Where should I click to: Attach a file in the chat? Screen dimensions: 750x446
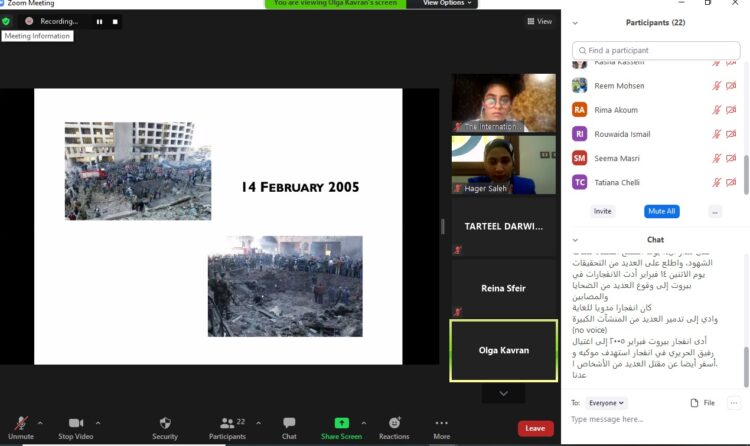click(702, 403)
